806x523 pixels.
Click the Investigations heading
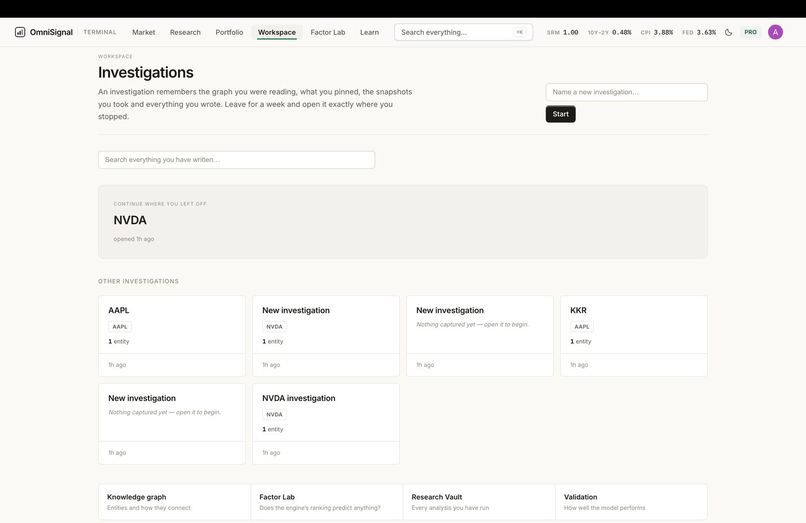tap(146, 73)
